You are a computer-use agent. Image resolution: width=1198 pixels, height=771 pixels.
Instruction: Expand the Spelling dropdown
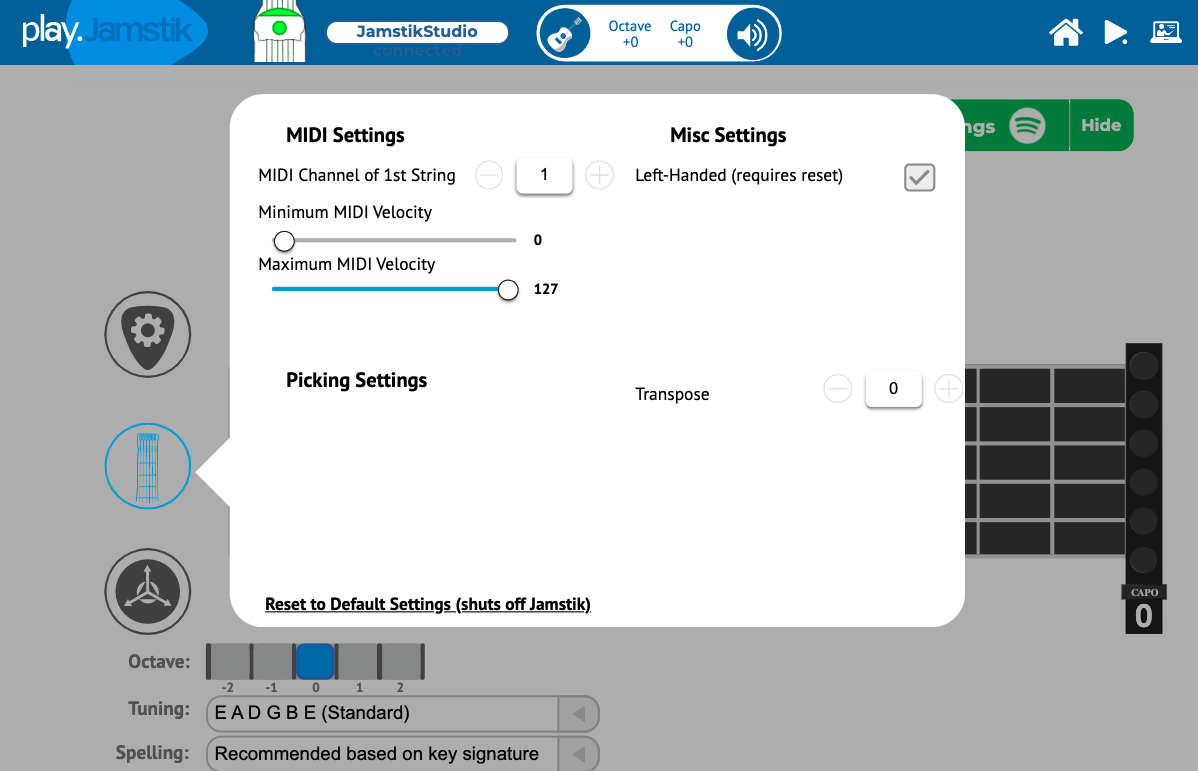click(578, 754)
